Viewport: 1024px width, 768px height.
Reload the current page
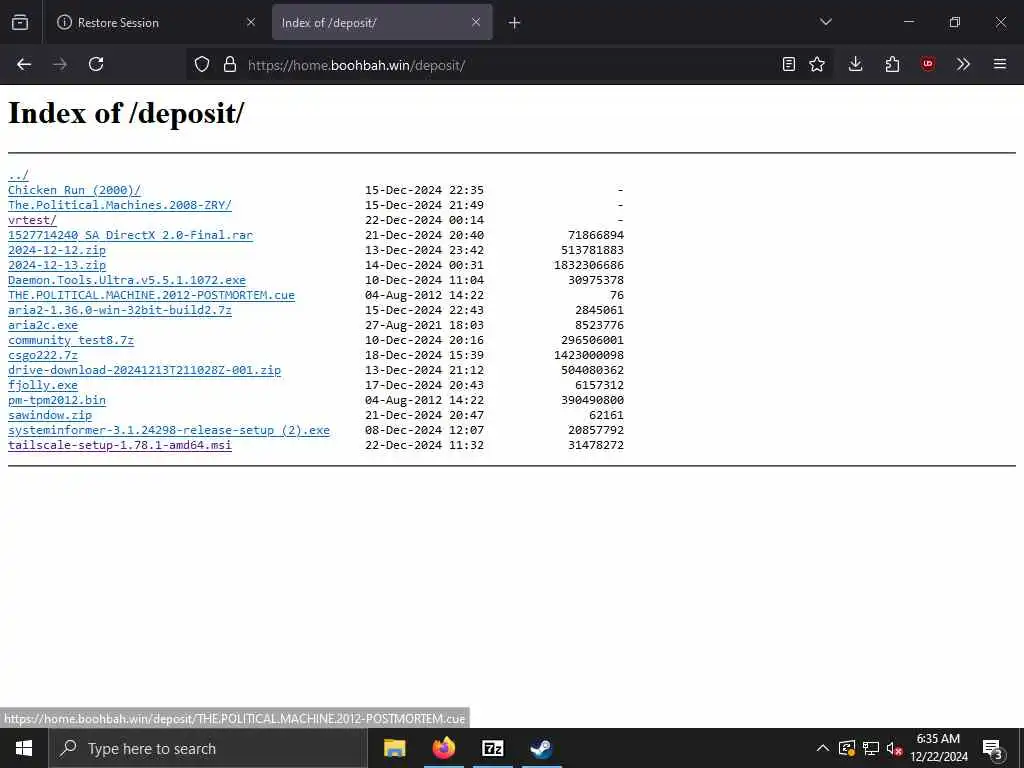(96, 64)
